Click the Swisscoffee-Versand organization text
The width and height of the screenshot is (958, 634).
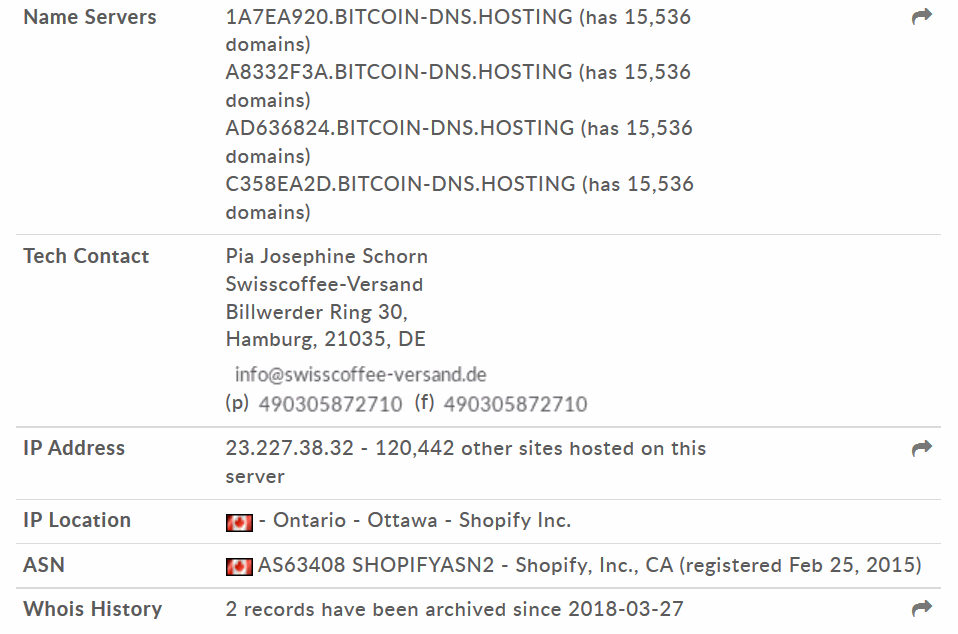(324, 284)
